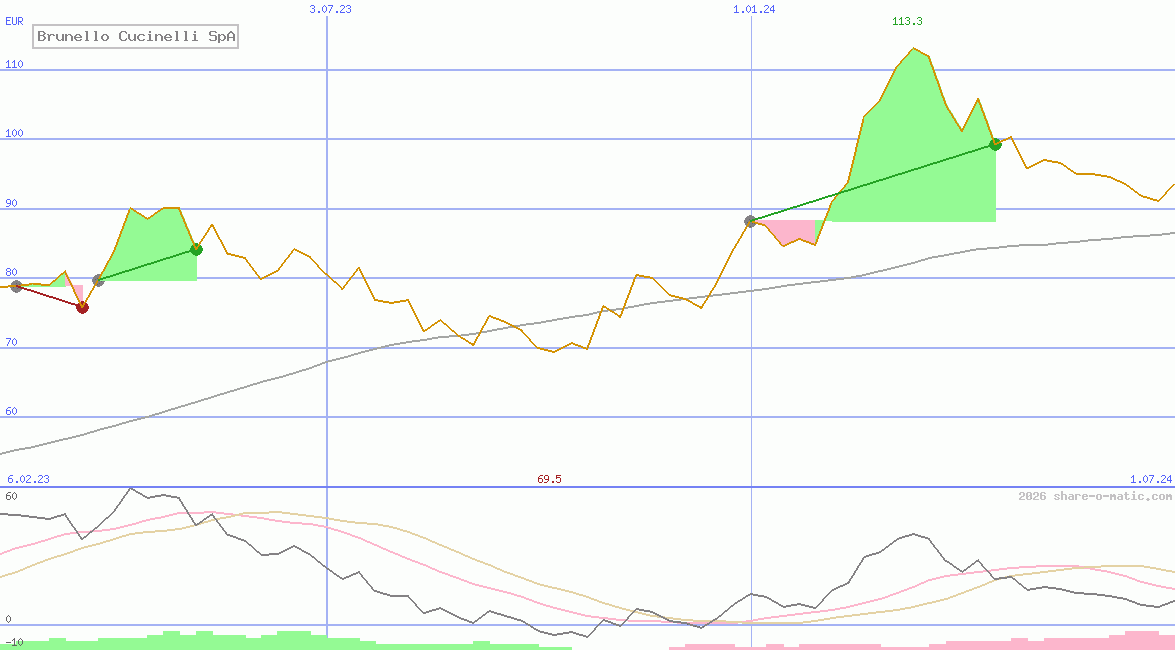1175x650 pixels.
Task: Click the 6.02.23 start date label
Action: (28, 479)
